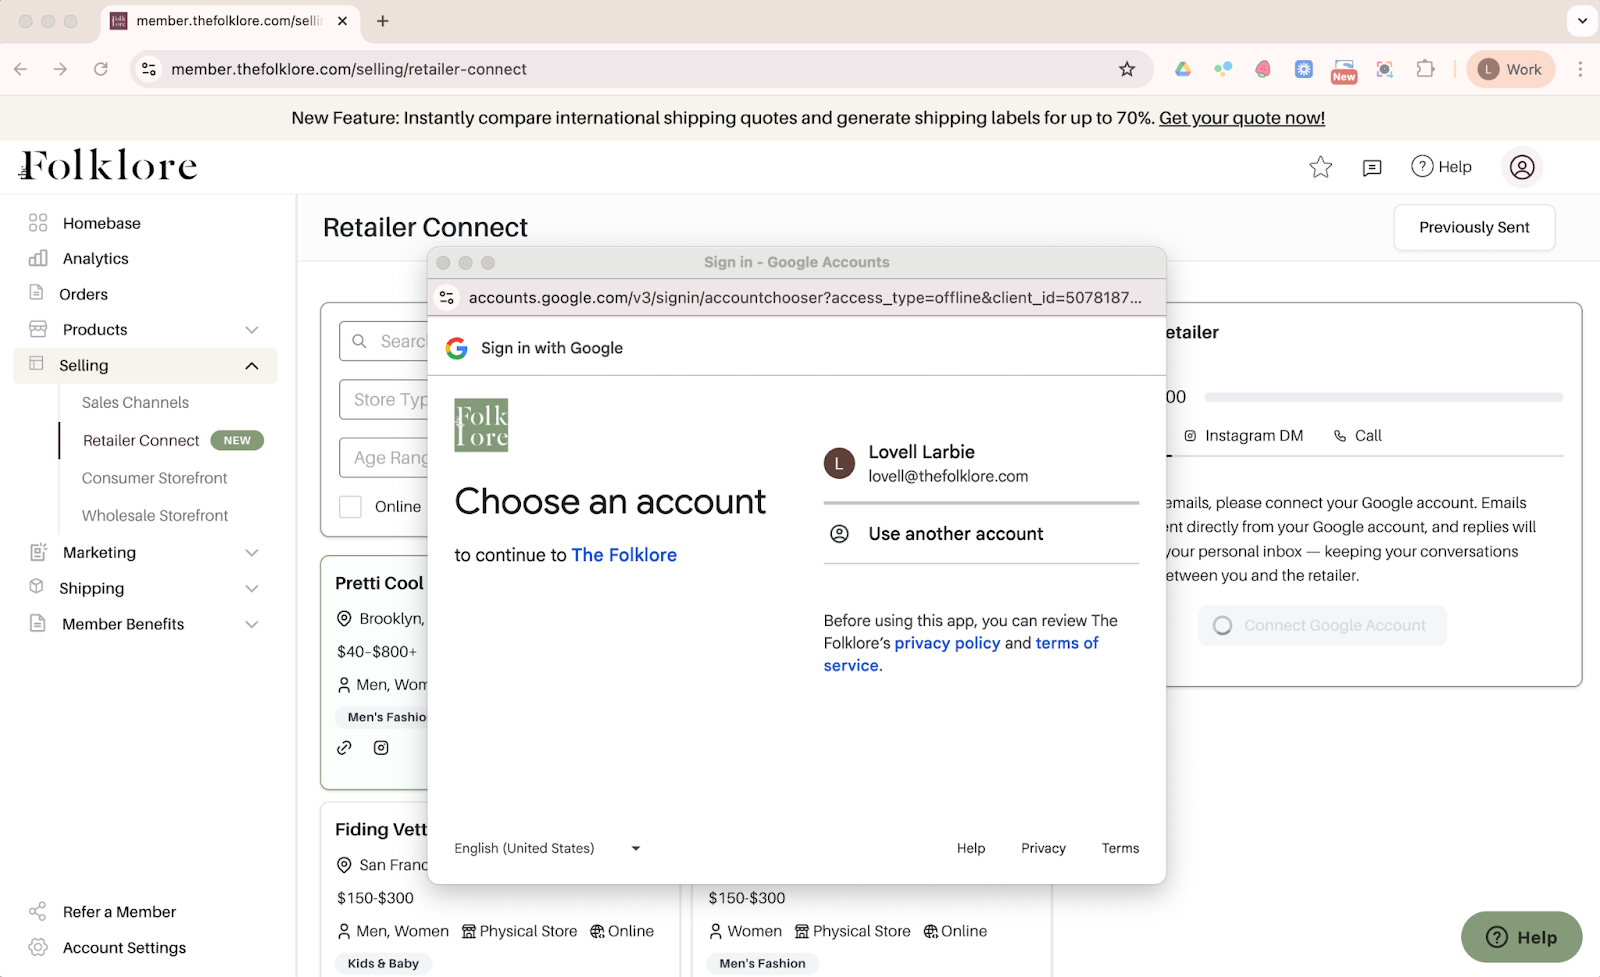Switch to the Instagram DM tab

click(x=1243, y=436)
